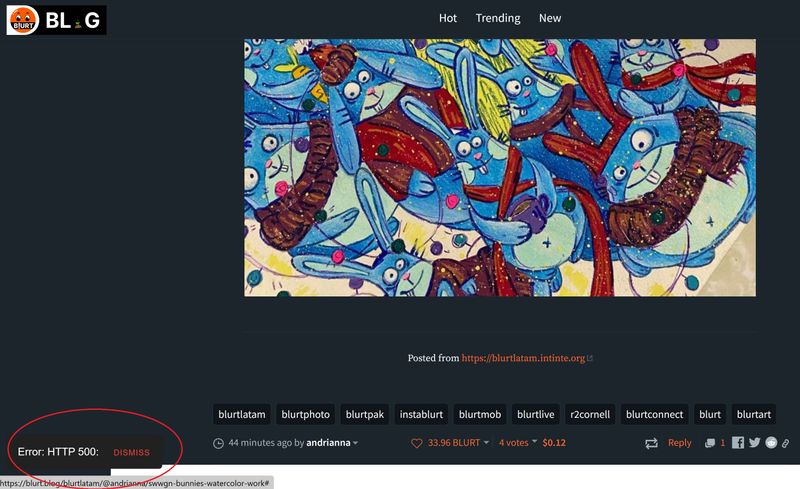
Task: Dismiss the HTTP 500 error
Action: pos(132,452)
